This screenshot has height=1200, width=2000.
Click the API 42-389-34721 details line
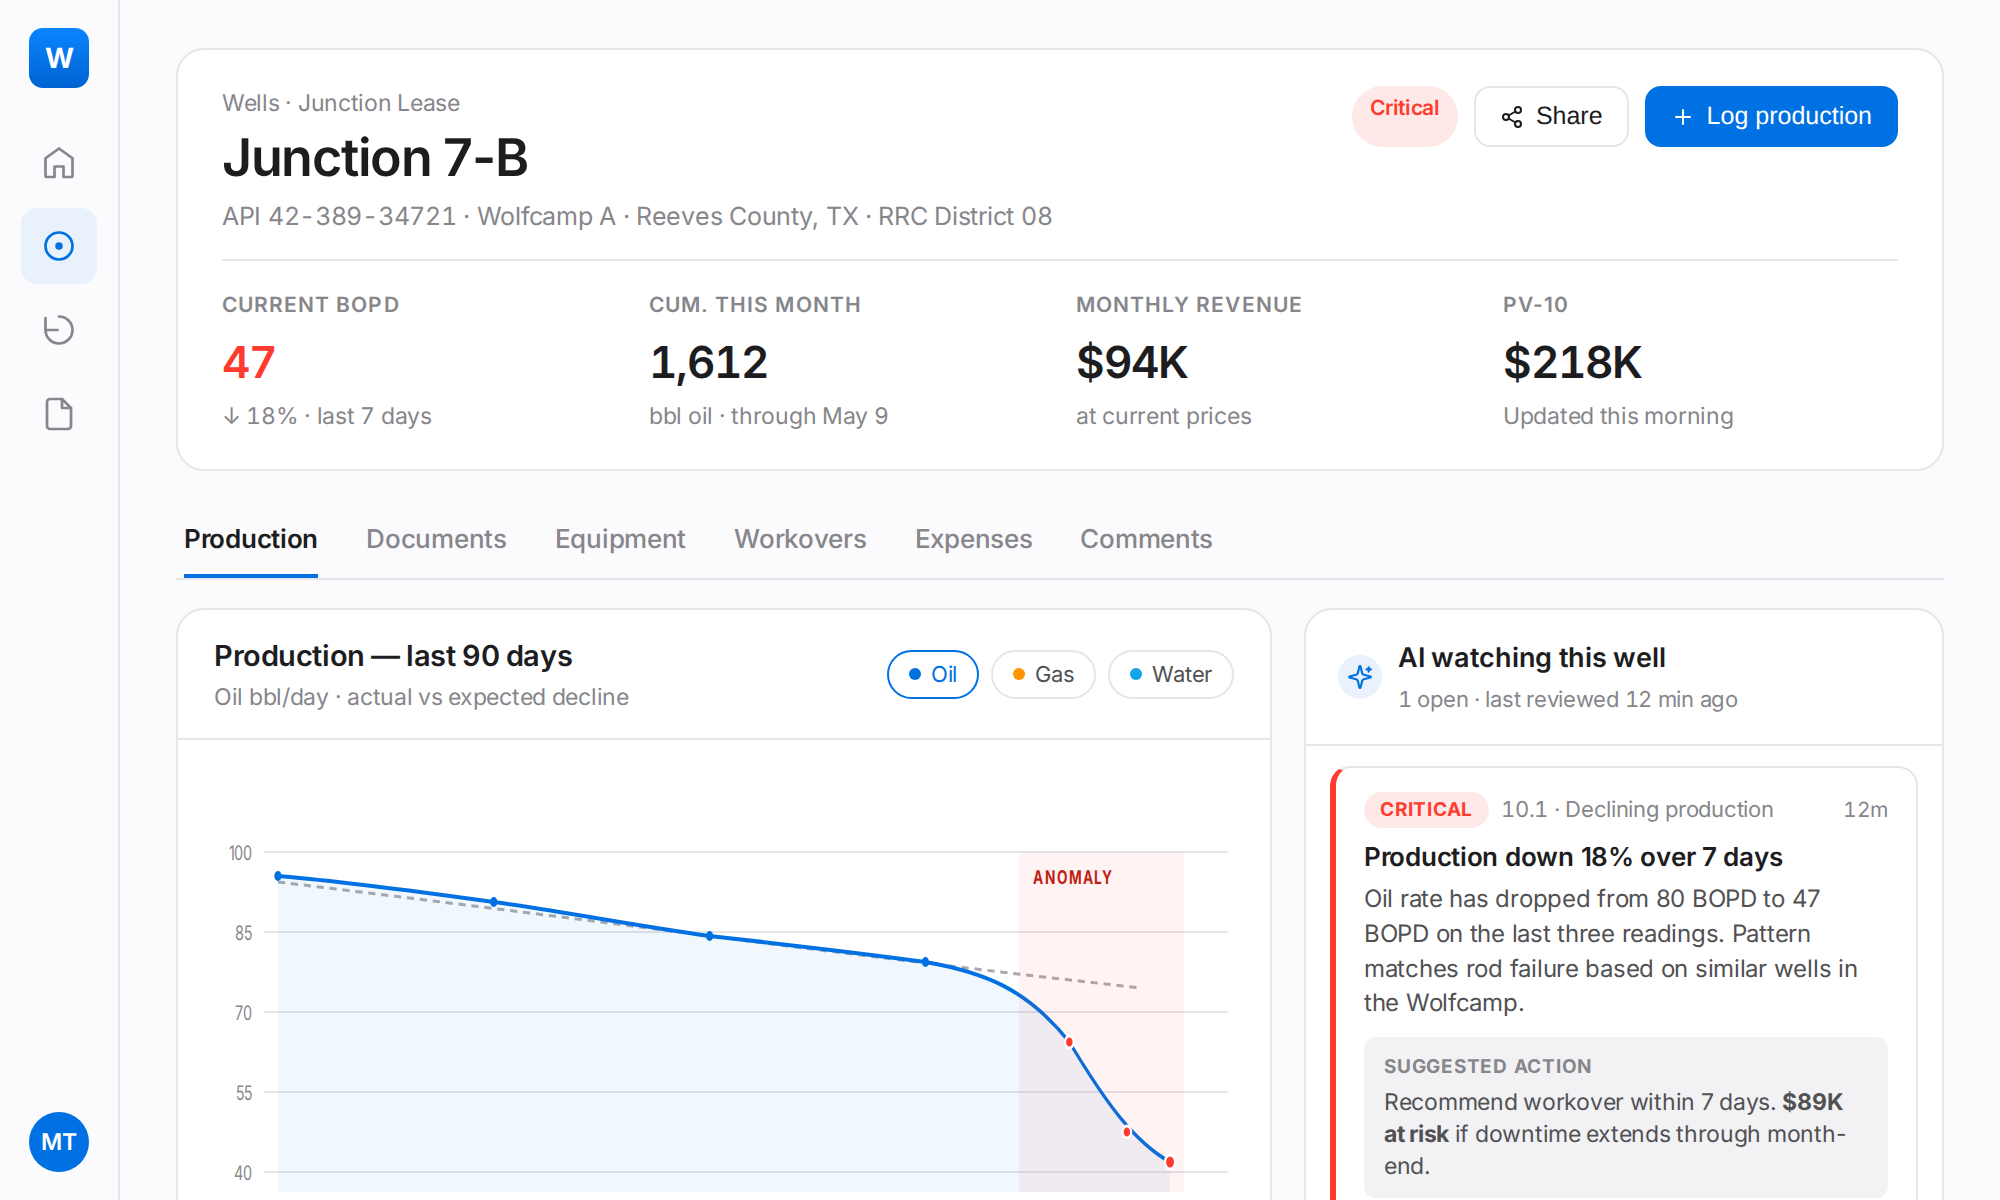tap(637, 216)
